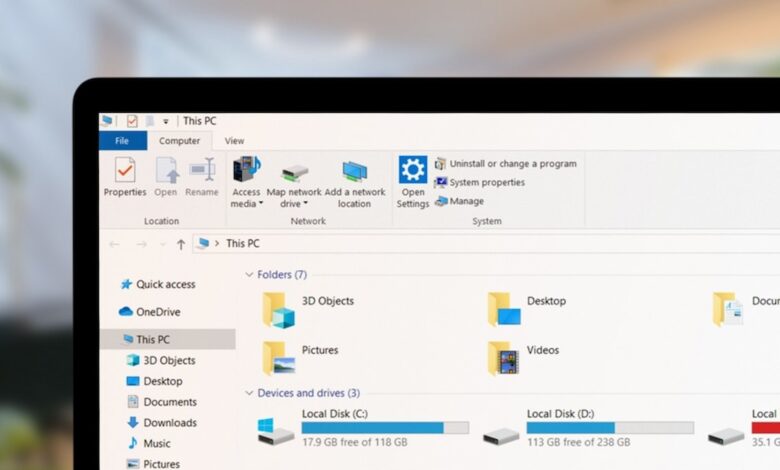The width and height of the screenshot is (780, 470).
Task: Switch to the View tab
Action: tap(234, 141)
